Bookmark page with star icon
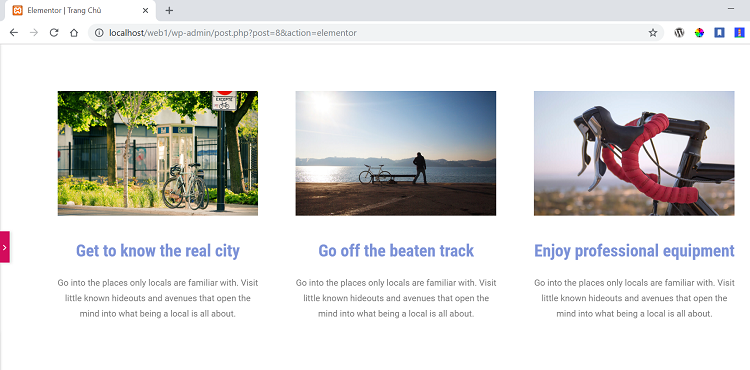Viewport: 750px width, 370px height. (652, 33)
